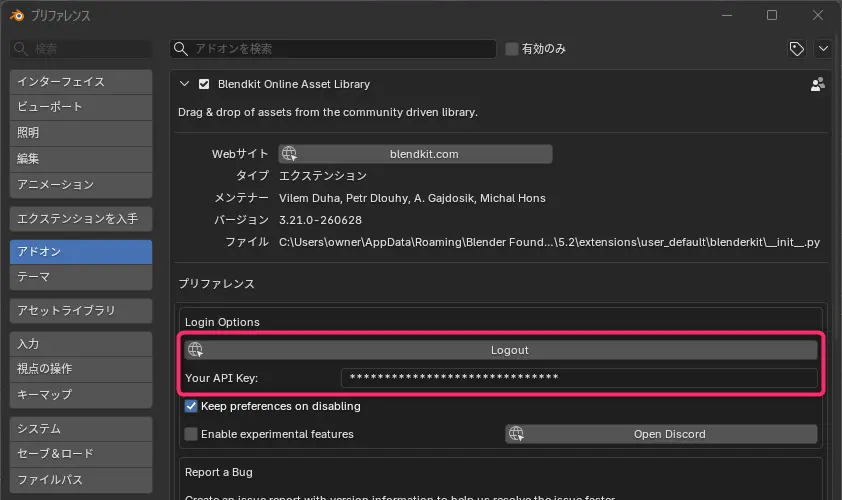Open the エクステンションを入手 tab
Viewport: 842px width, 500px height.
pos(81,219)
